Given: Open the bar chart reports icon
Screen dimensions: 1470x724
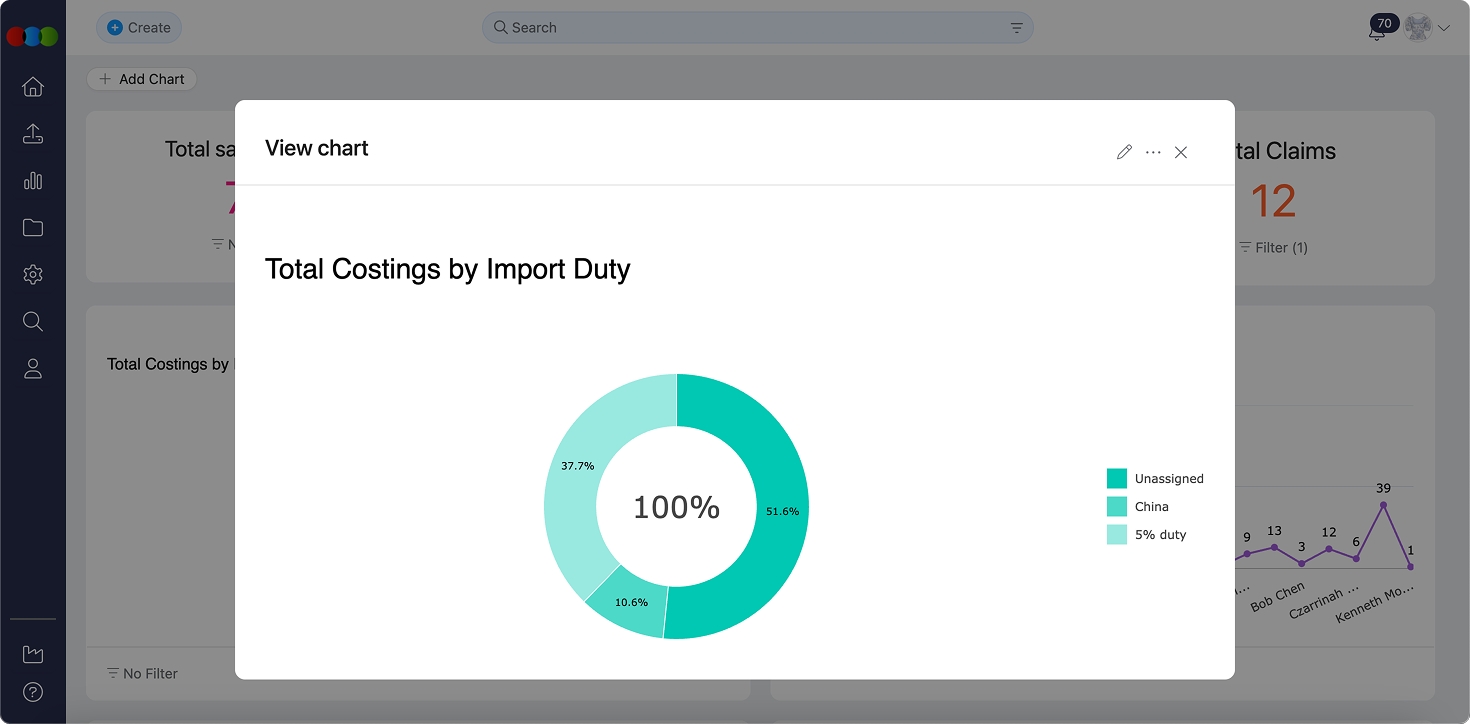Looking at the screenshot, I should pos(33,181).
